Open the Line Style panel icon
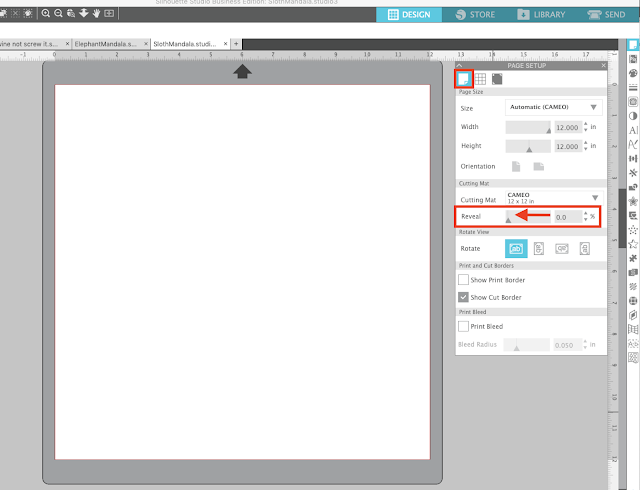The image size is (640, 490). tap(633, 87)
